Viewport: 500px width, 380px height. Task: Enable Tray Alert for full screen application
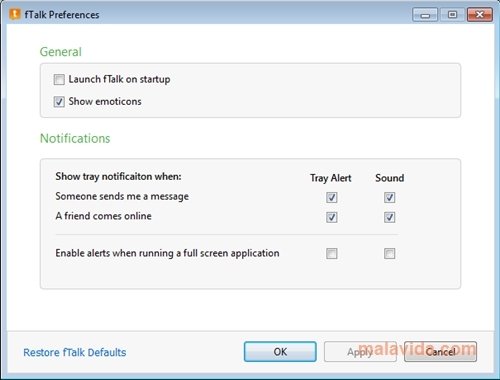point(332,253)
